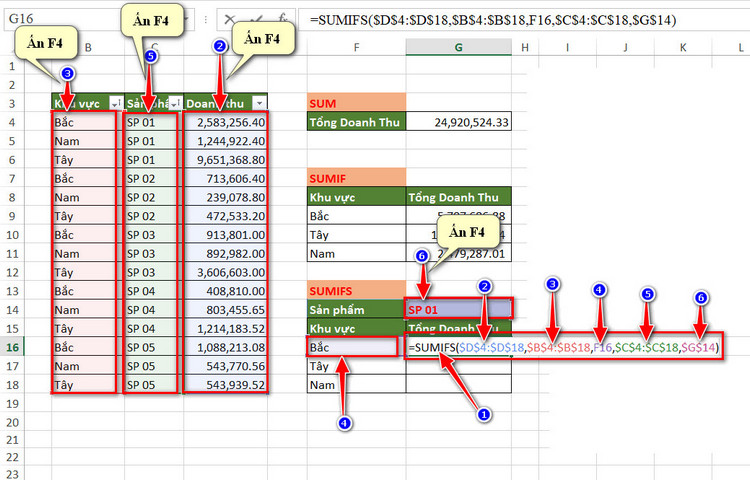Click the SUMIF table header Khu vực in row 8

pyautogui.click(x=356, y=197)
